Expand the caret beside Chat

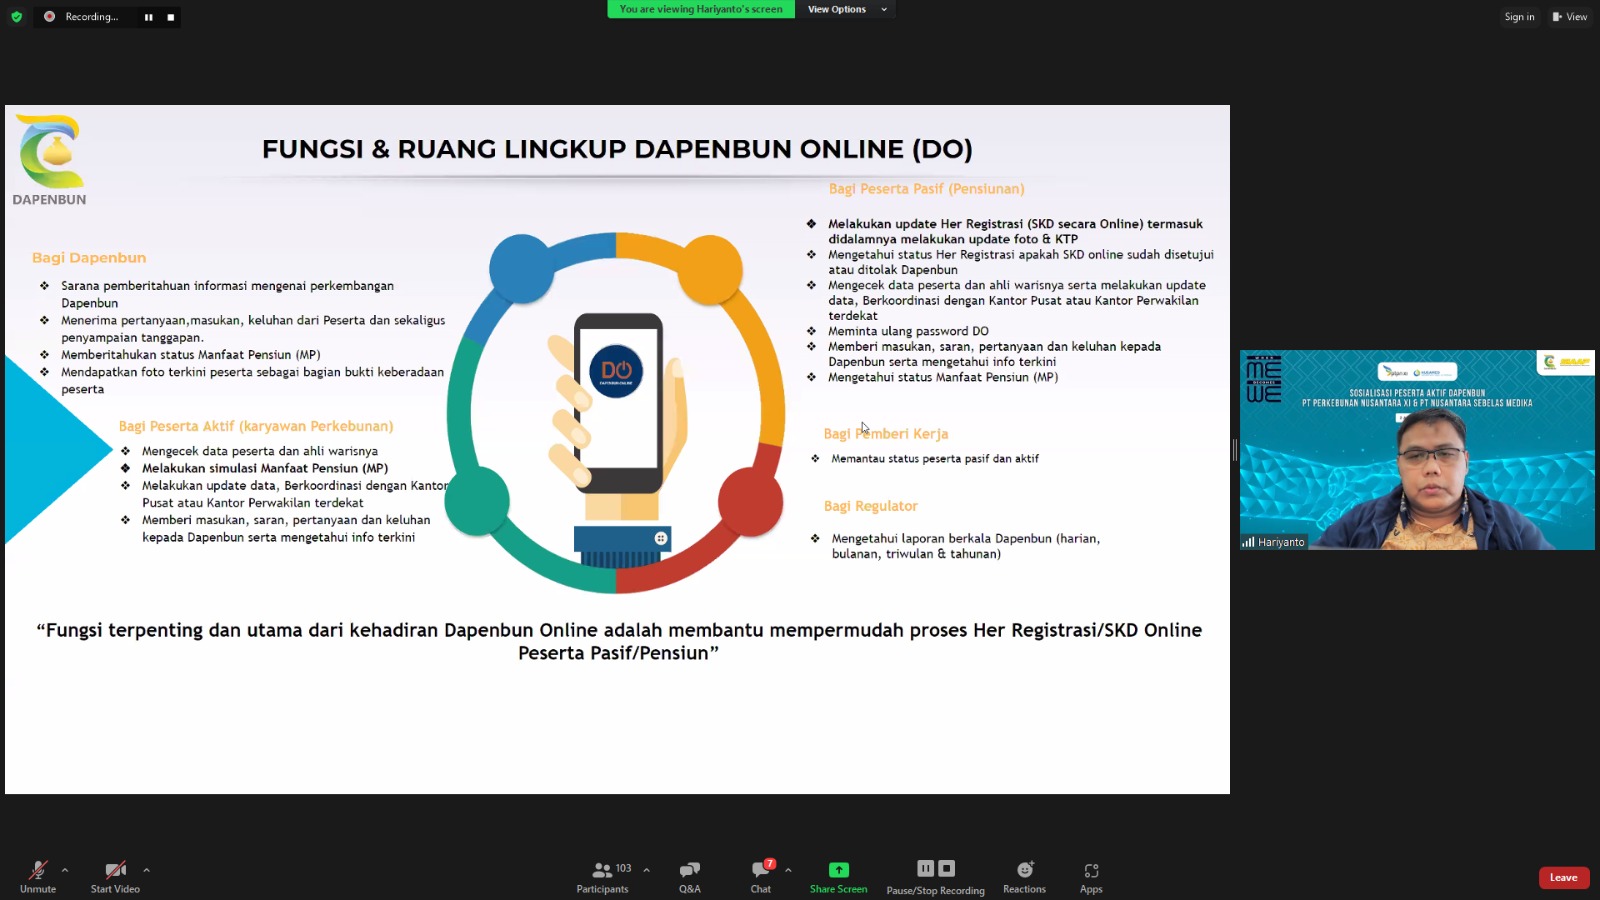pos(788,870)
